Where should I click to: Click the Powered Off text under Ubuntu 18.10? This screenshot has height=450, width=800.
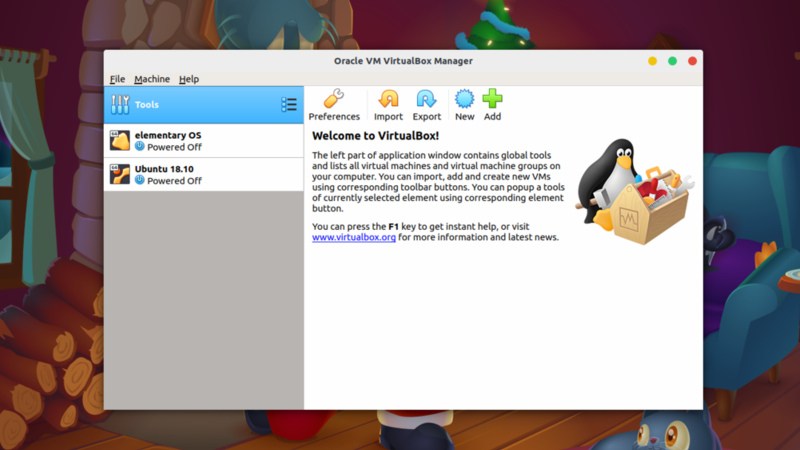[174, 181]
